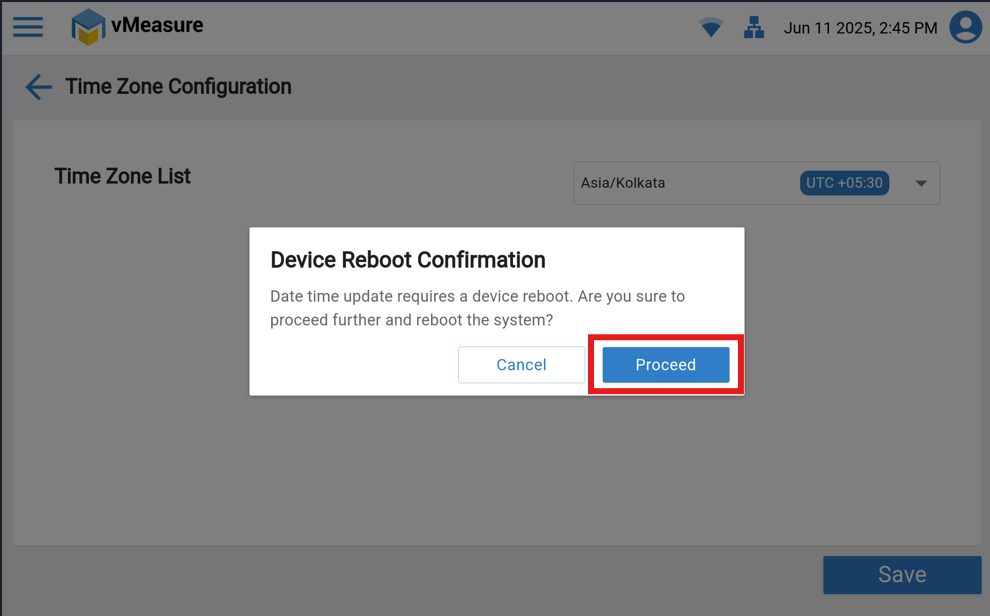Image resolution: width=990 pixels, height=616 pixels.
Task: Click the date Jun 11 2025
Action: (x=827, y=28)
